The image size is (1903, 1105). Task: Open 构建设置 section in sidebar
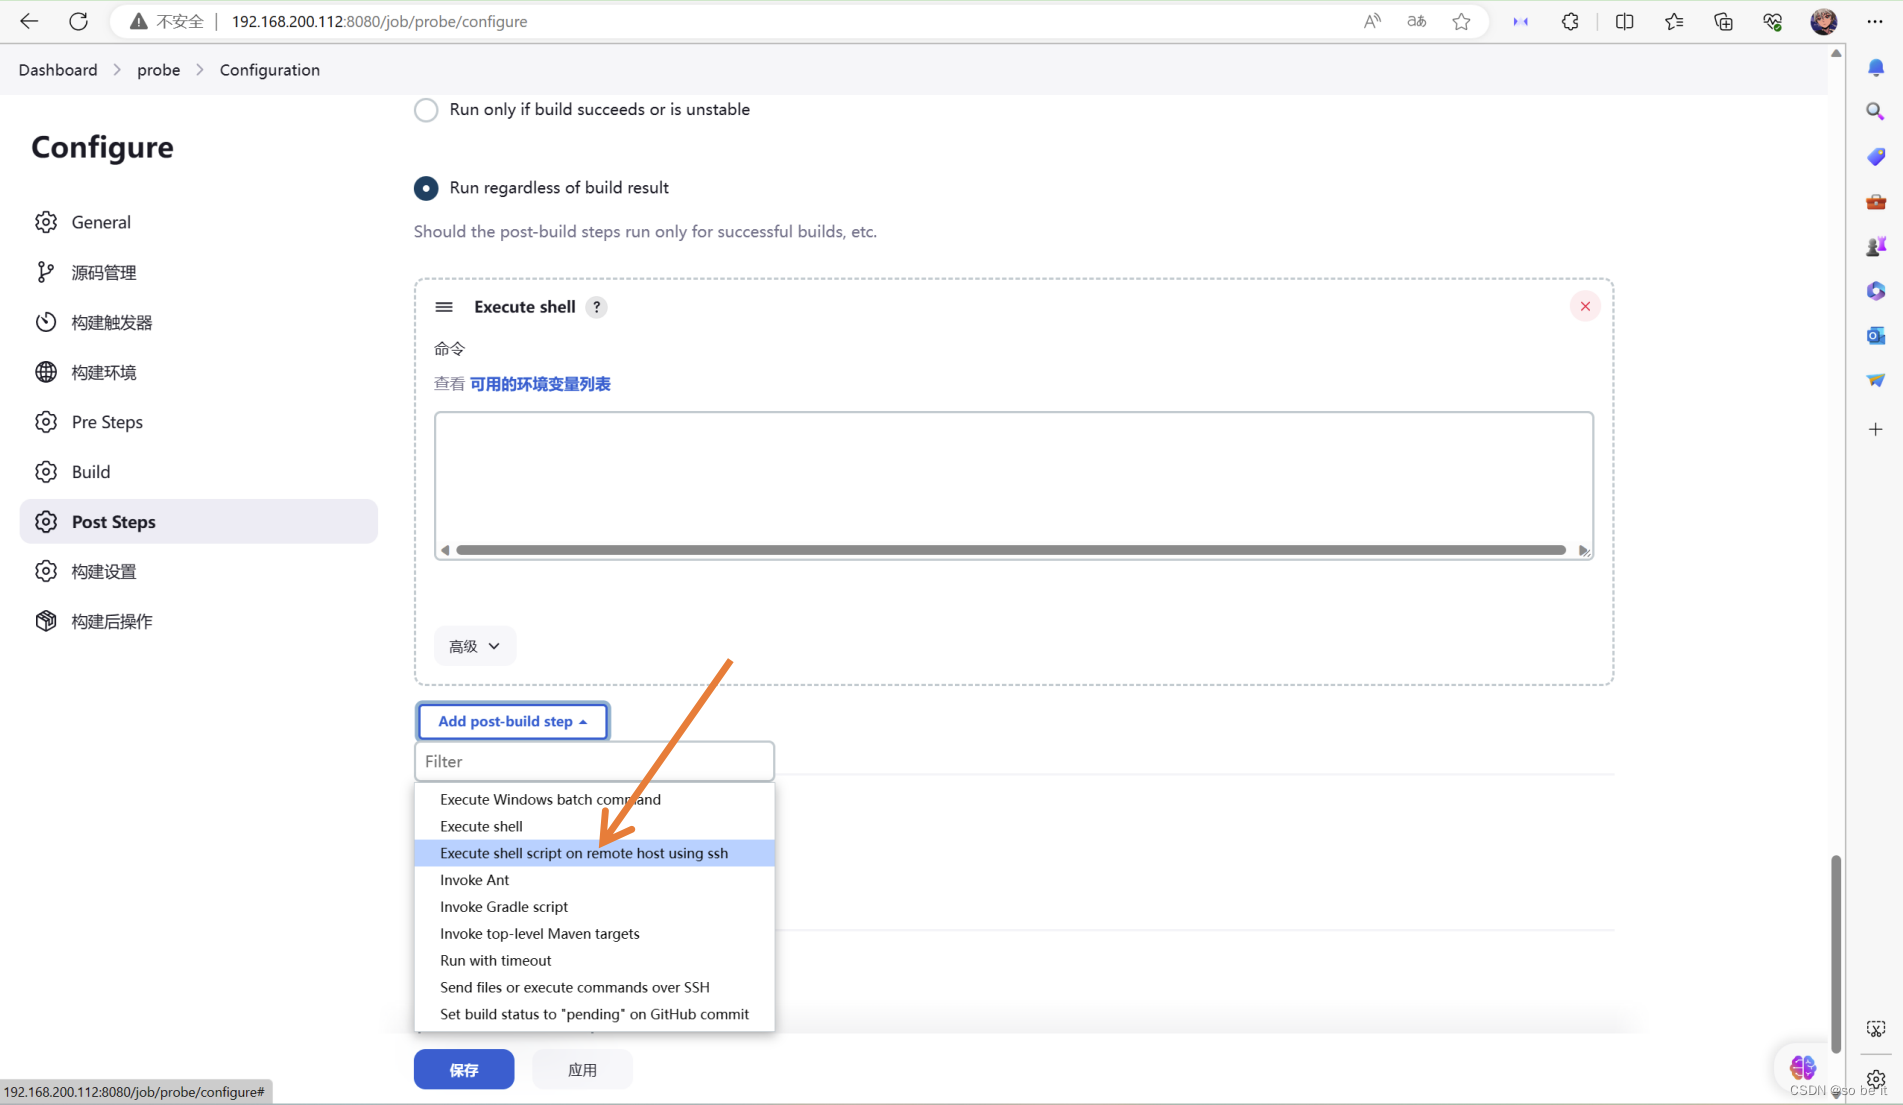pos(199,572)
